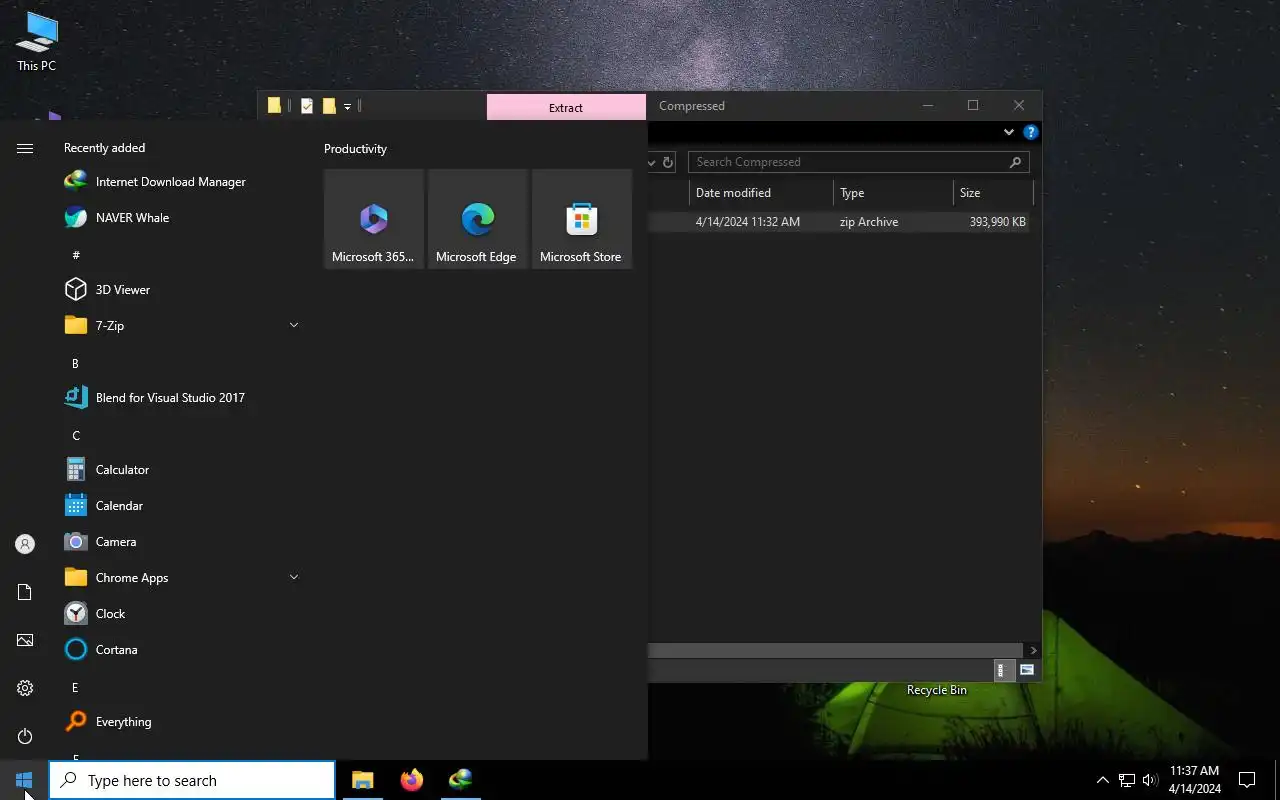The image size is (1280, 800).
Task: Open This PC desktop icon
Action: tap(37, 42)
